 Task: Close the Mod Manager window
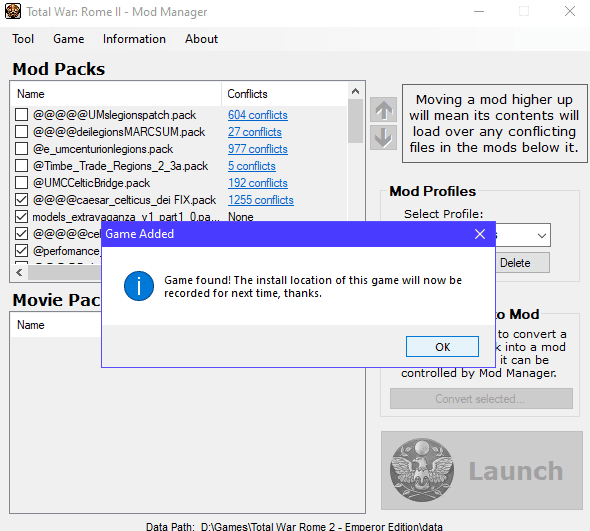pyautogui.click(x=570, y=11)
